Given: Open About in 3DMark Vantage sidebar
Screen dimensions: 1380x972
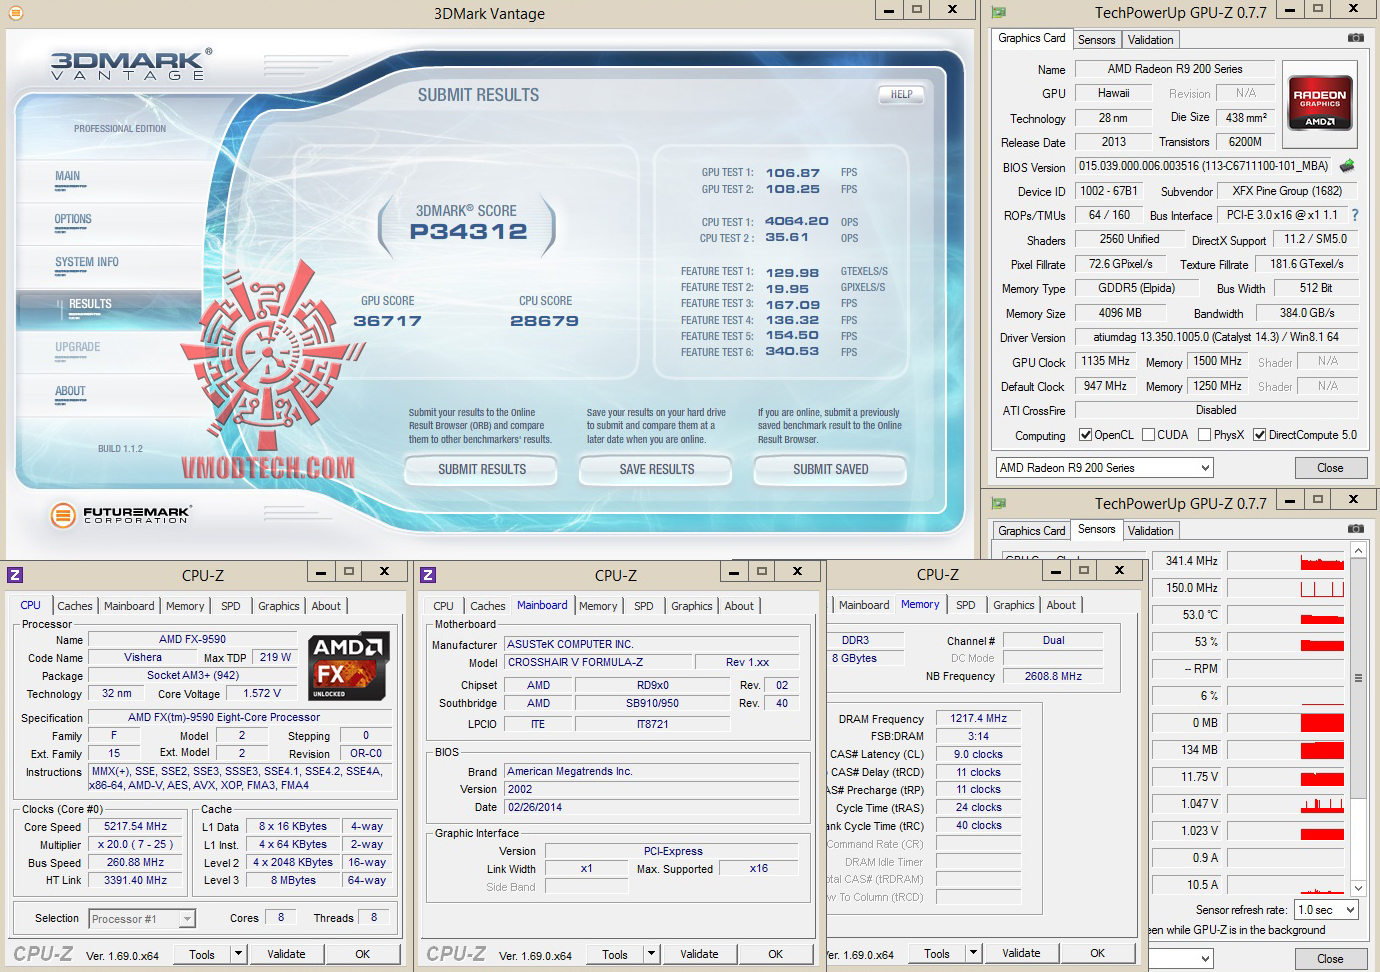Looking at the screenshot, I should (x=70, y=391).
